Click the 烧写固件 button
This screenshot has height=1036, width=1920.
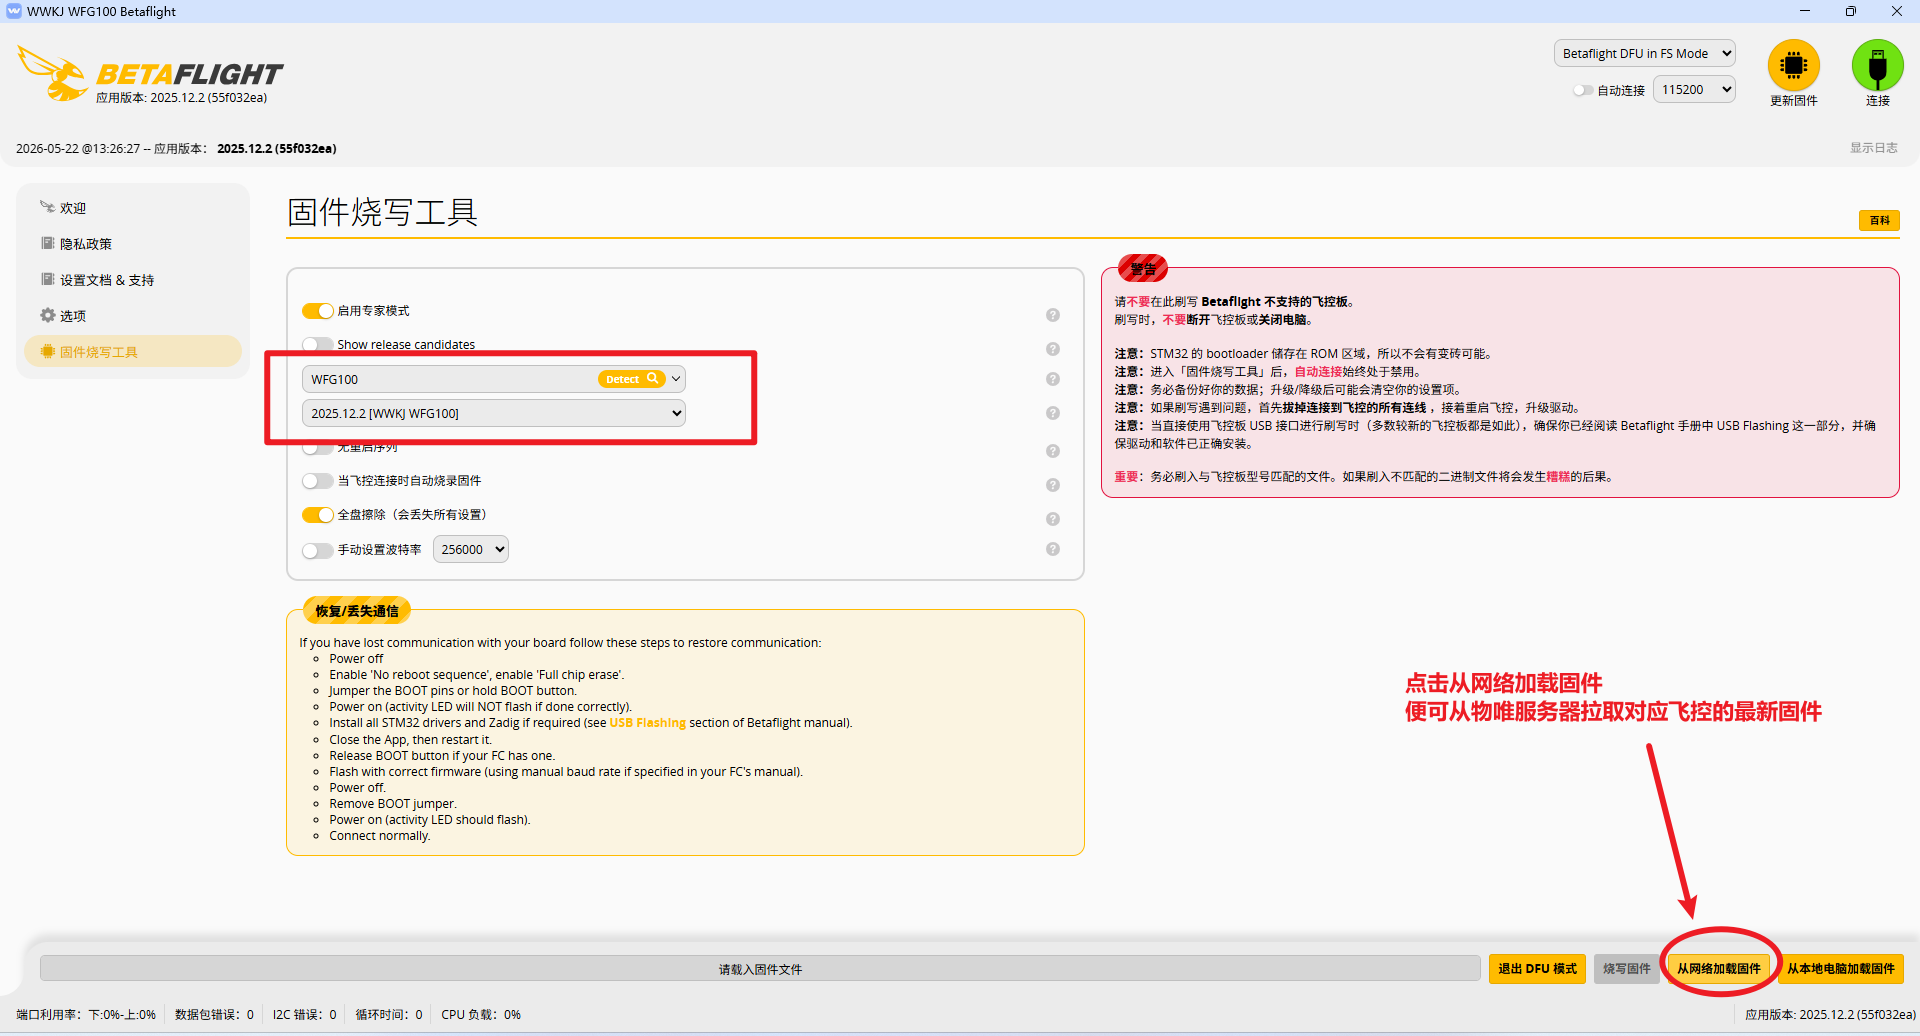[1627, 969]
